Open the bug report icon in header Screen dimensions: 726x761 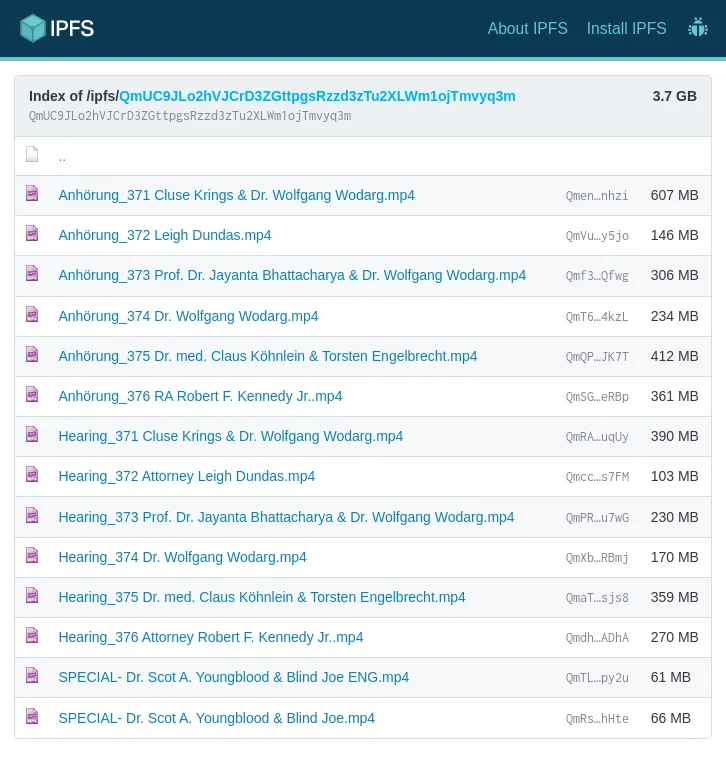698,27
